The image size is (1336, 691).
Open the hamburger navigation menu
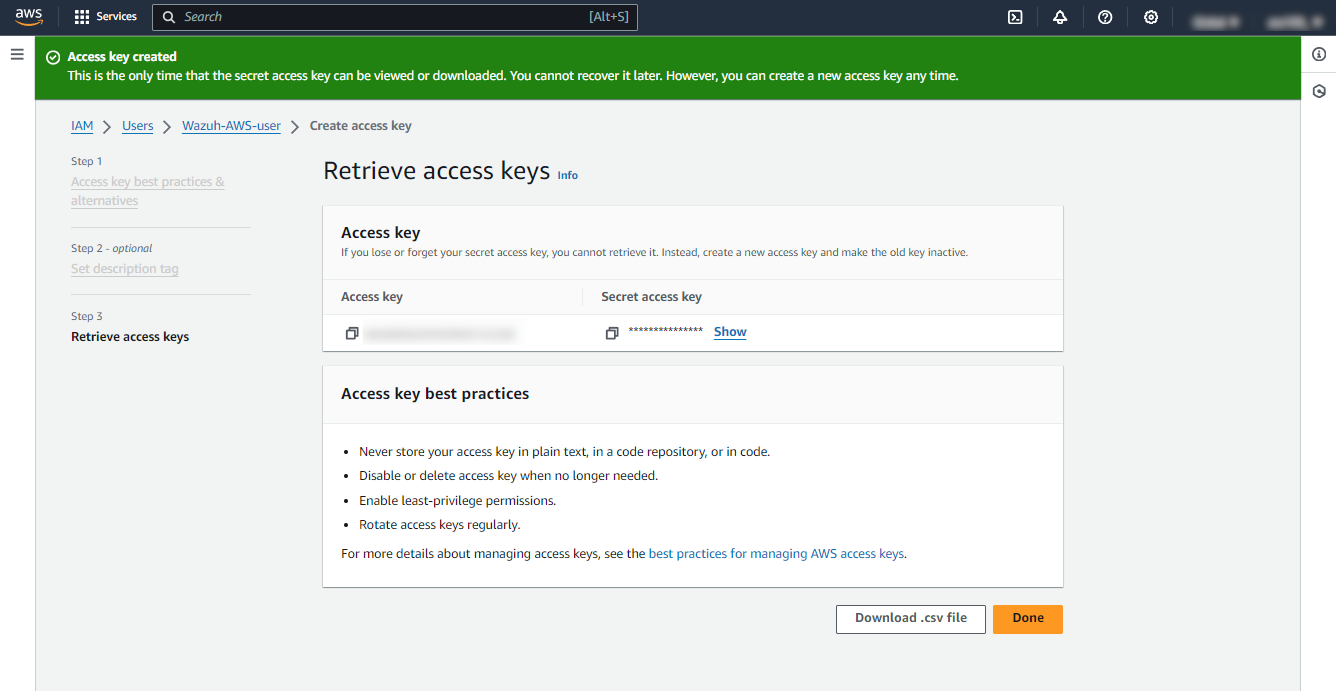pos(17,54)
